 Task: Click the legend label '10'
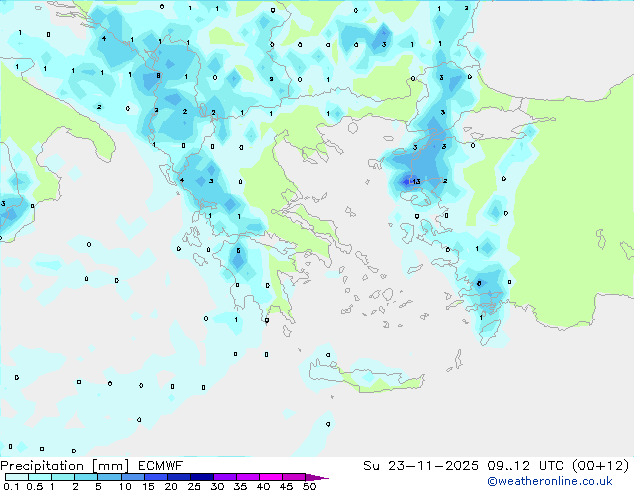pos(125,486)
